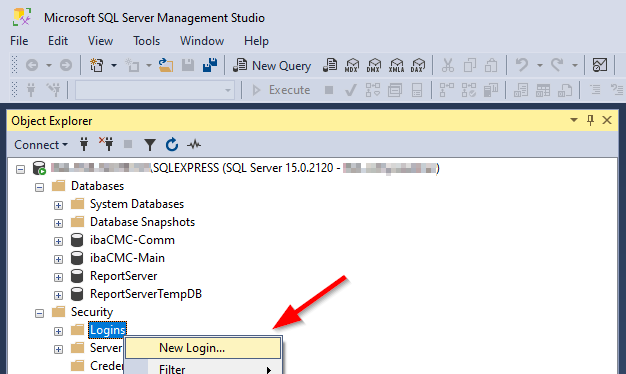Expand the Database Snapshots folder
The image size is (626, 374).
click(59, 223)
